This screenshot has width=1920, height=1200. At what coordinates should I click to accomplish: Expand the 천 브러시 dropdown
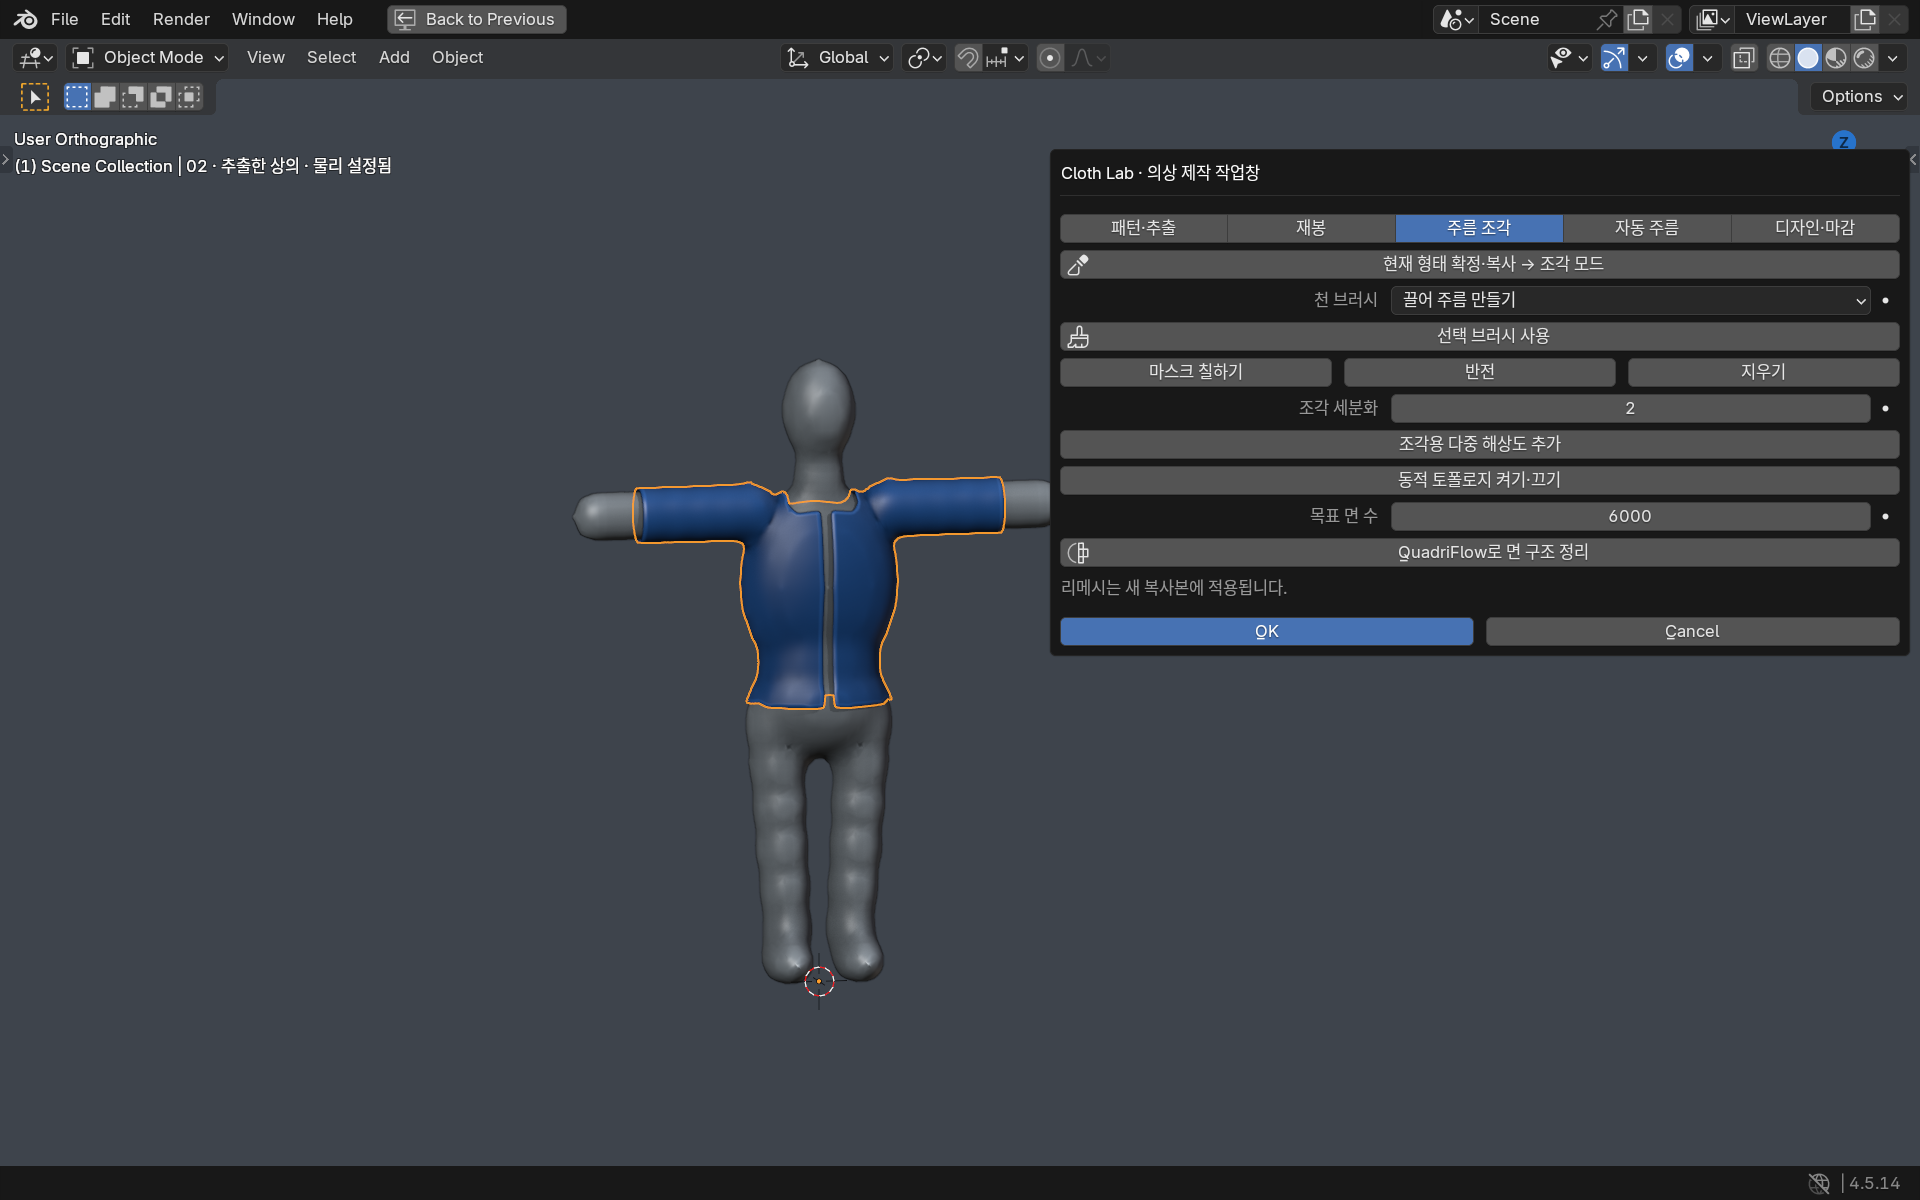tap(1630, 300)
